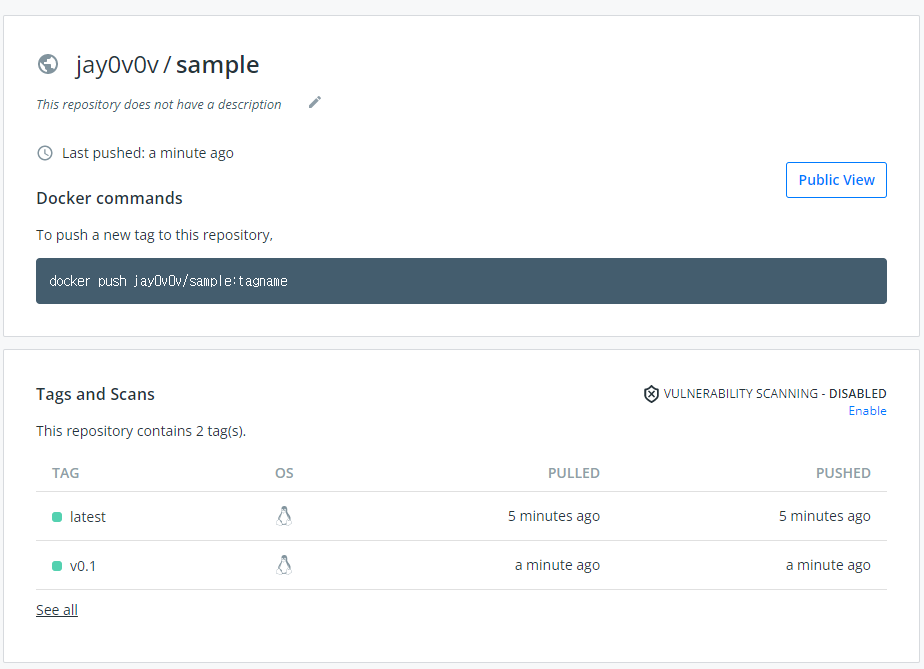Click 'This repository contains 2 tag(s).' text
The image size is (924, 669).
pyautogui.click(x=141, y=431)
